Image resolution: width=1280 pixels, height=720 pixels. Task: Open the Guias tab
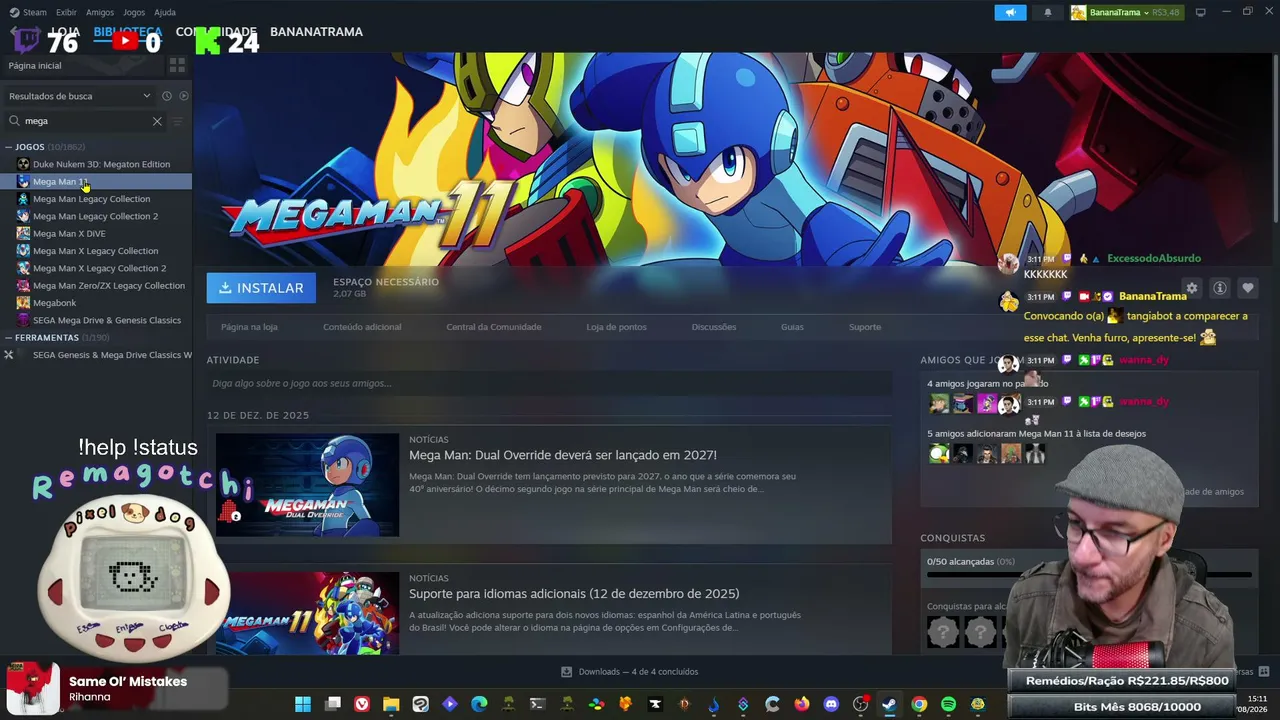click(792, 327)
